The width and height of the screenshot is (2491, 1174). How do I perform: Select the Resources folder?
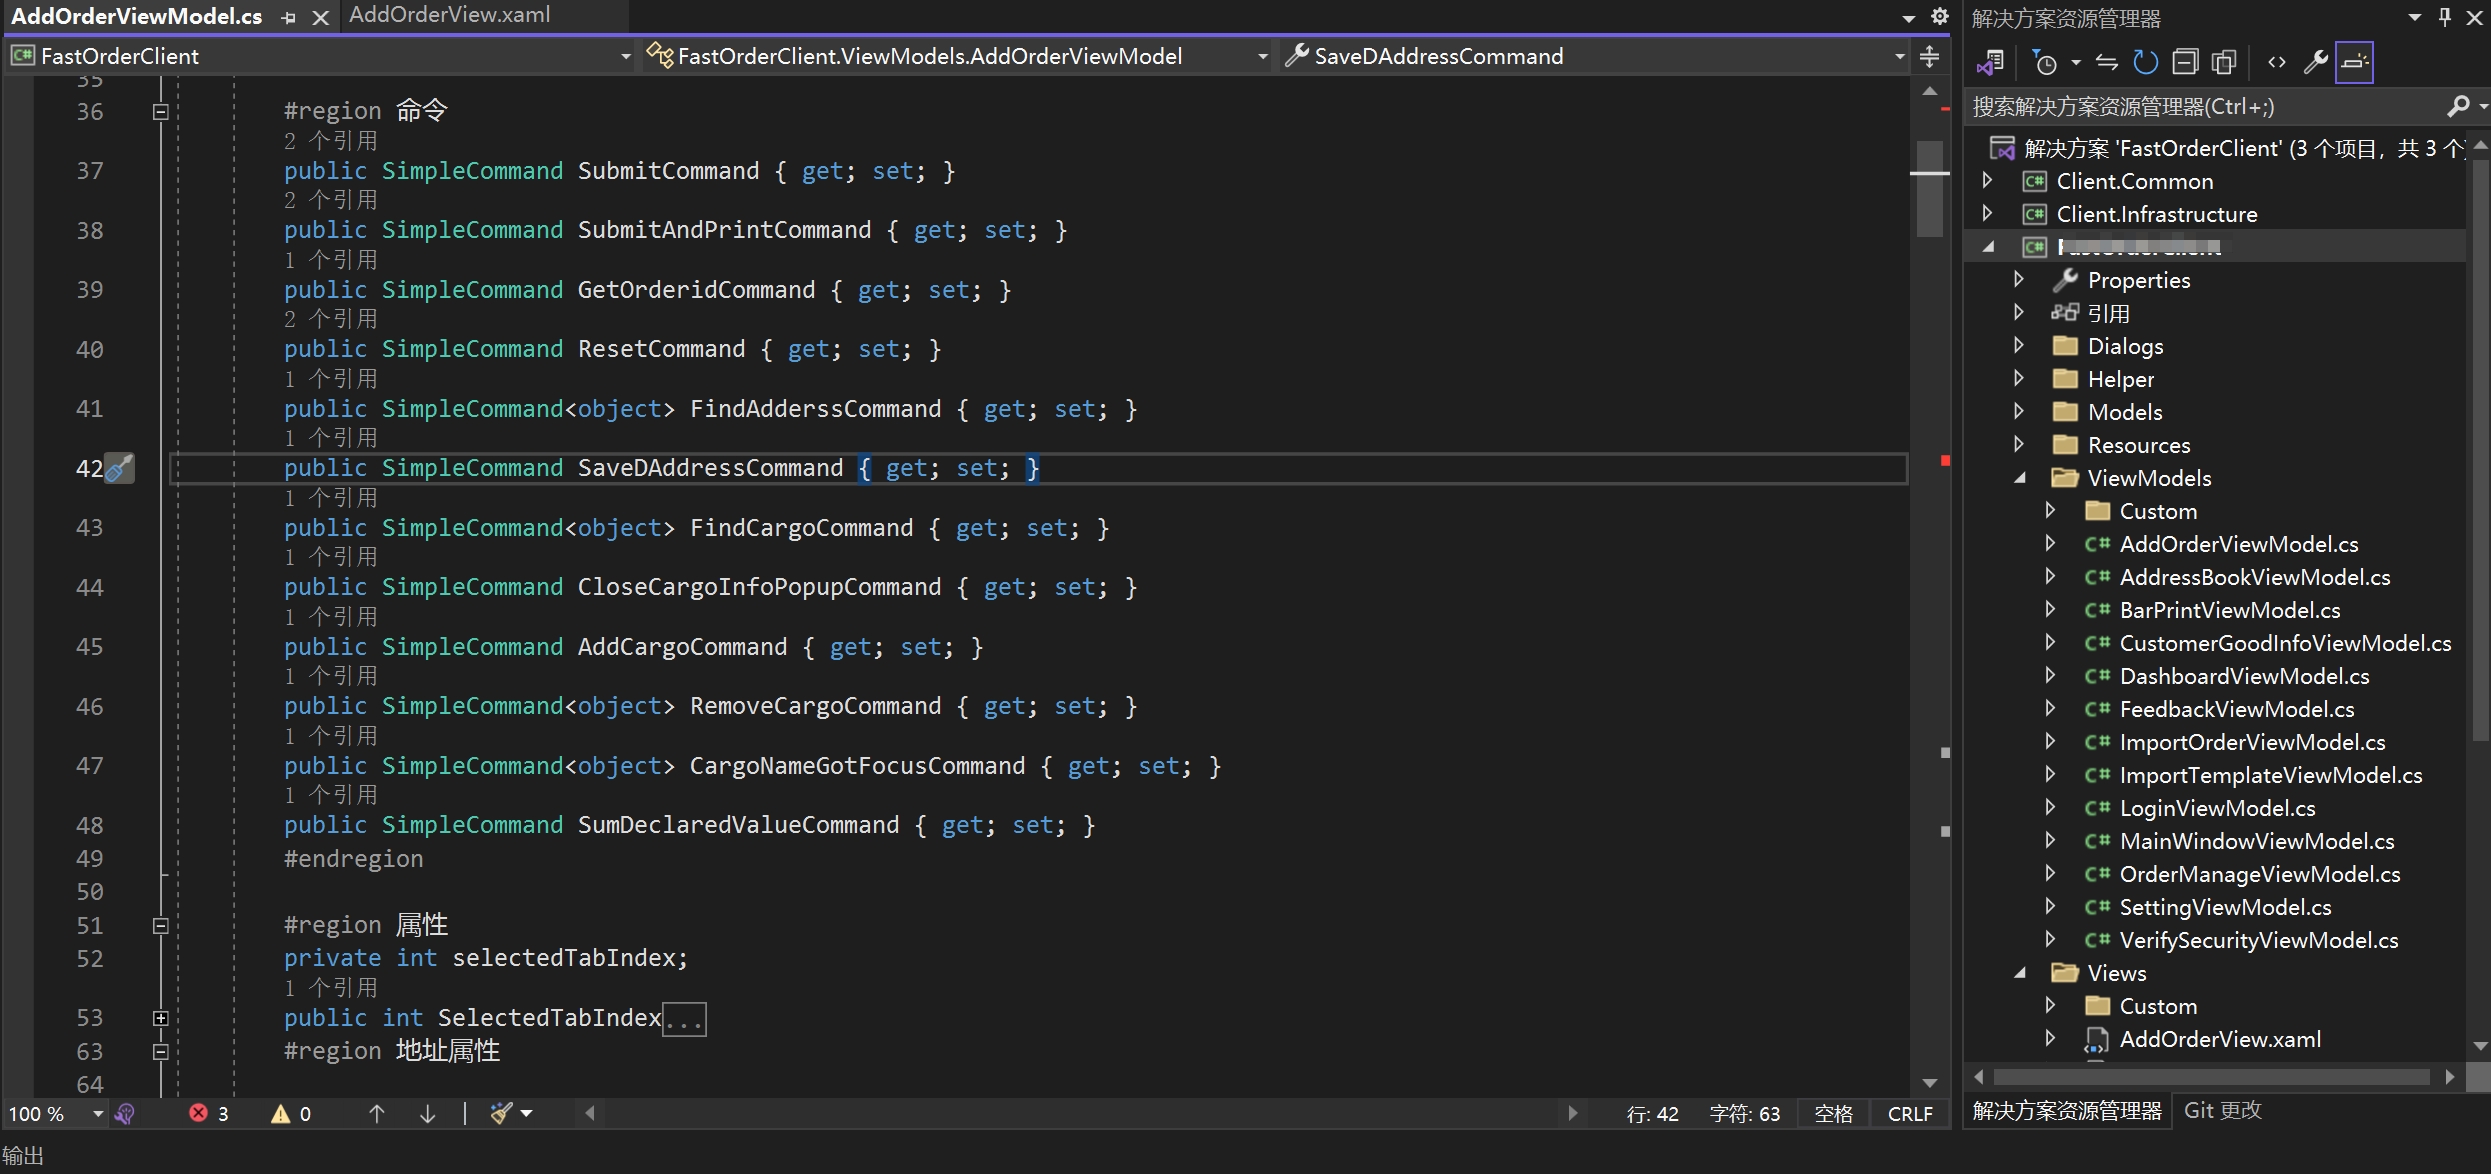[x=2138, y=445]
